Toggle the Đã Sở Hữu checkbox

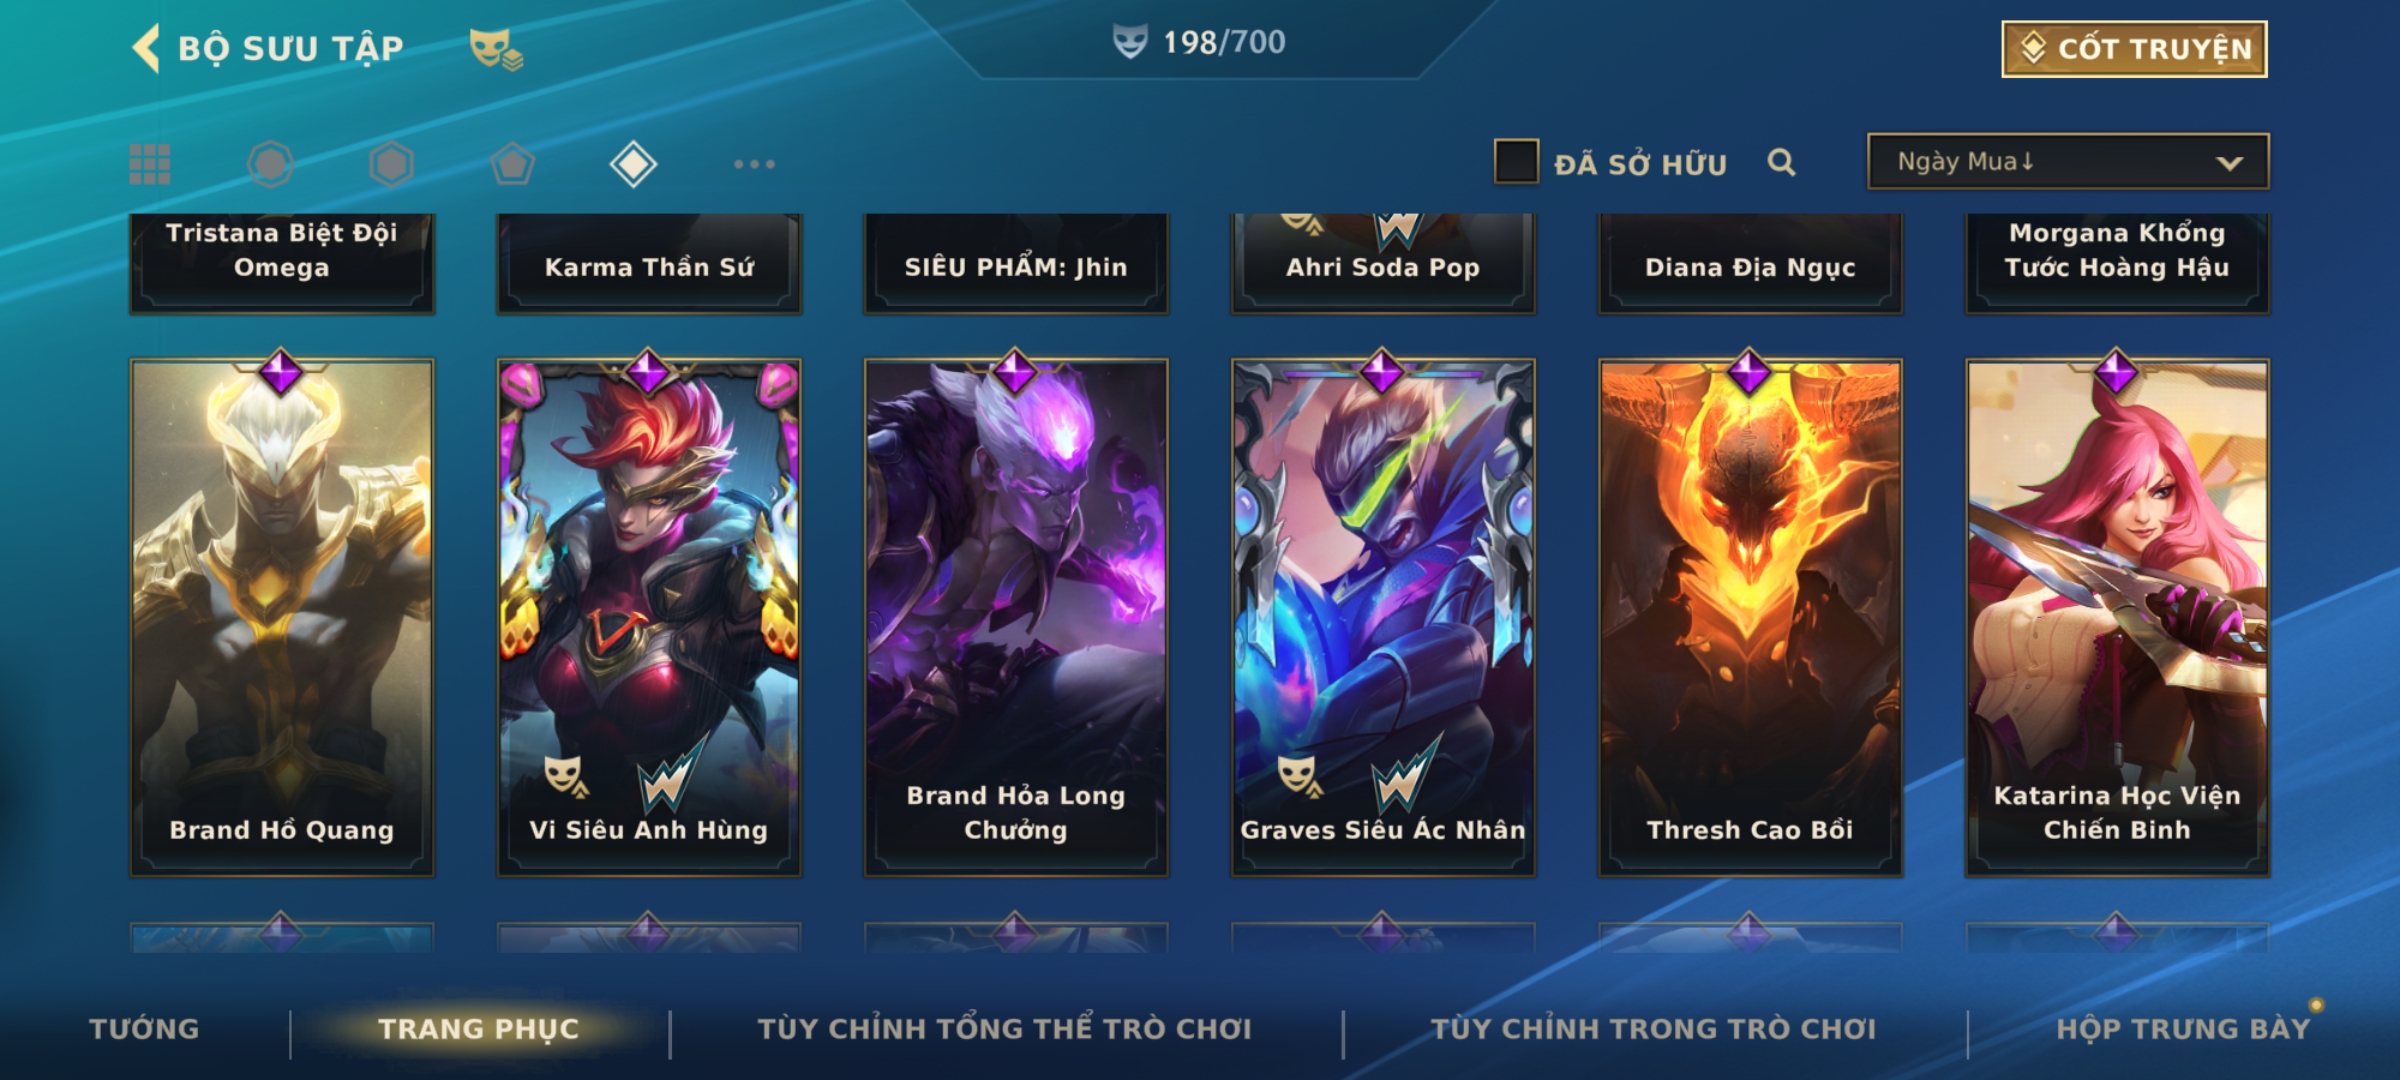coord(1516,162)
